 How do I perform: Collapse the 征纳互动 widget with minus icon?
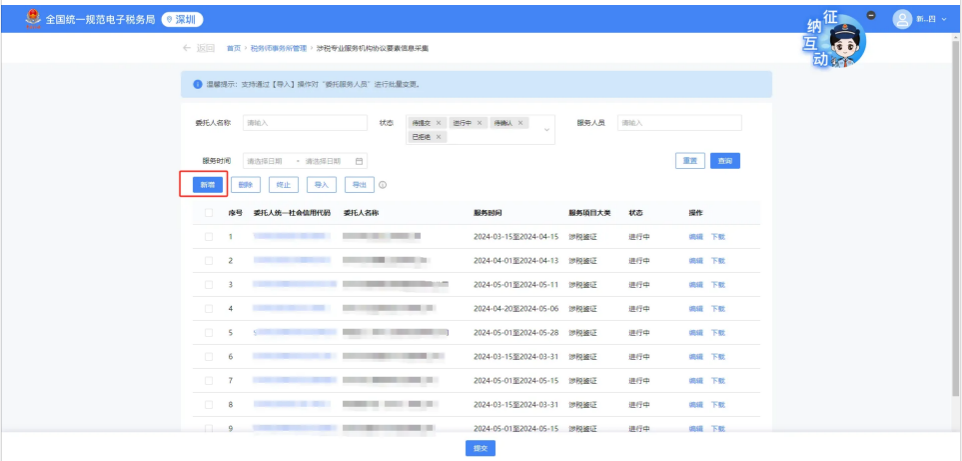tap(871, 15)
